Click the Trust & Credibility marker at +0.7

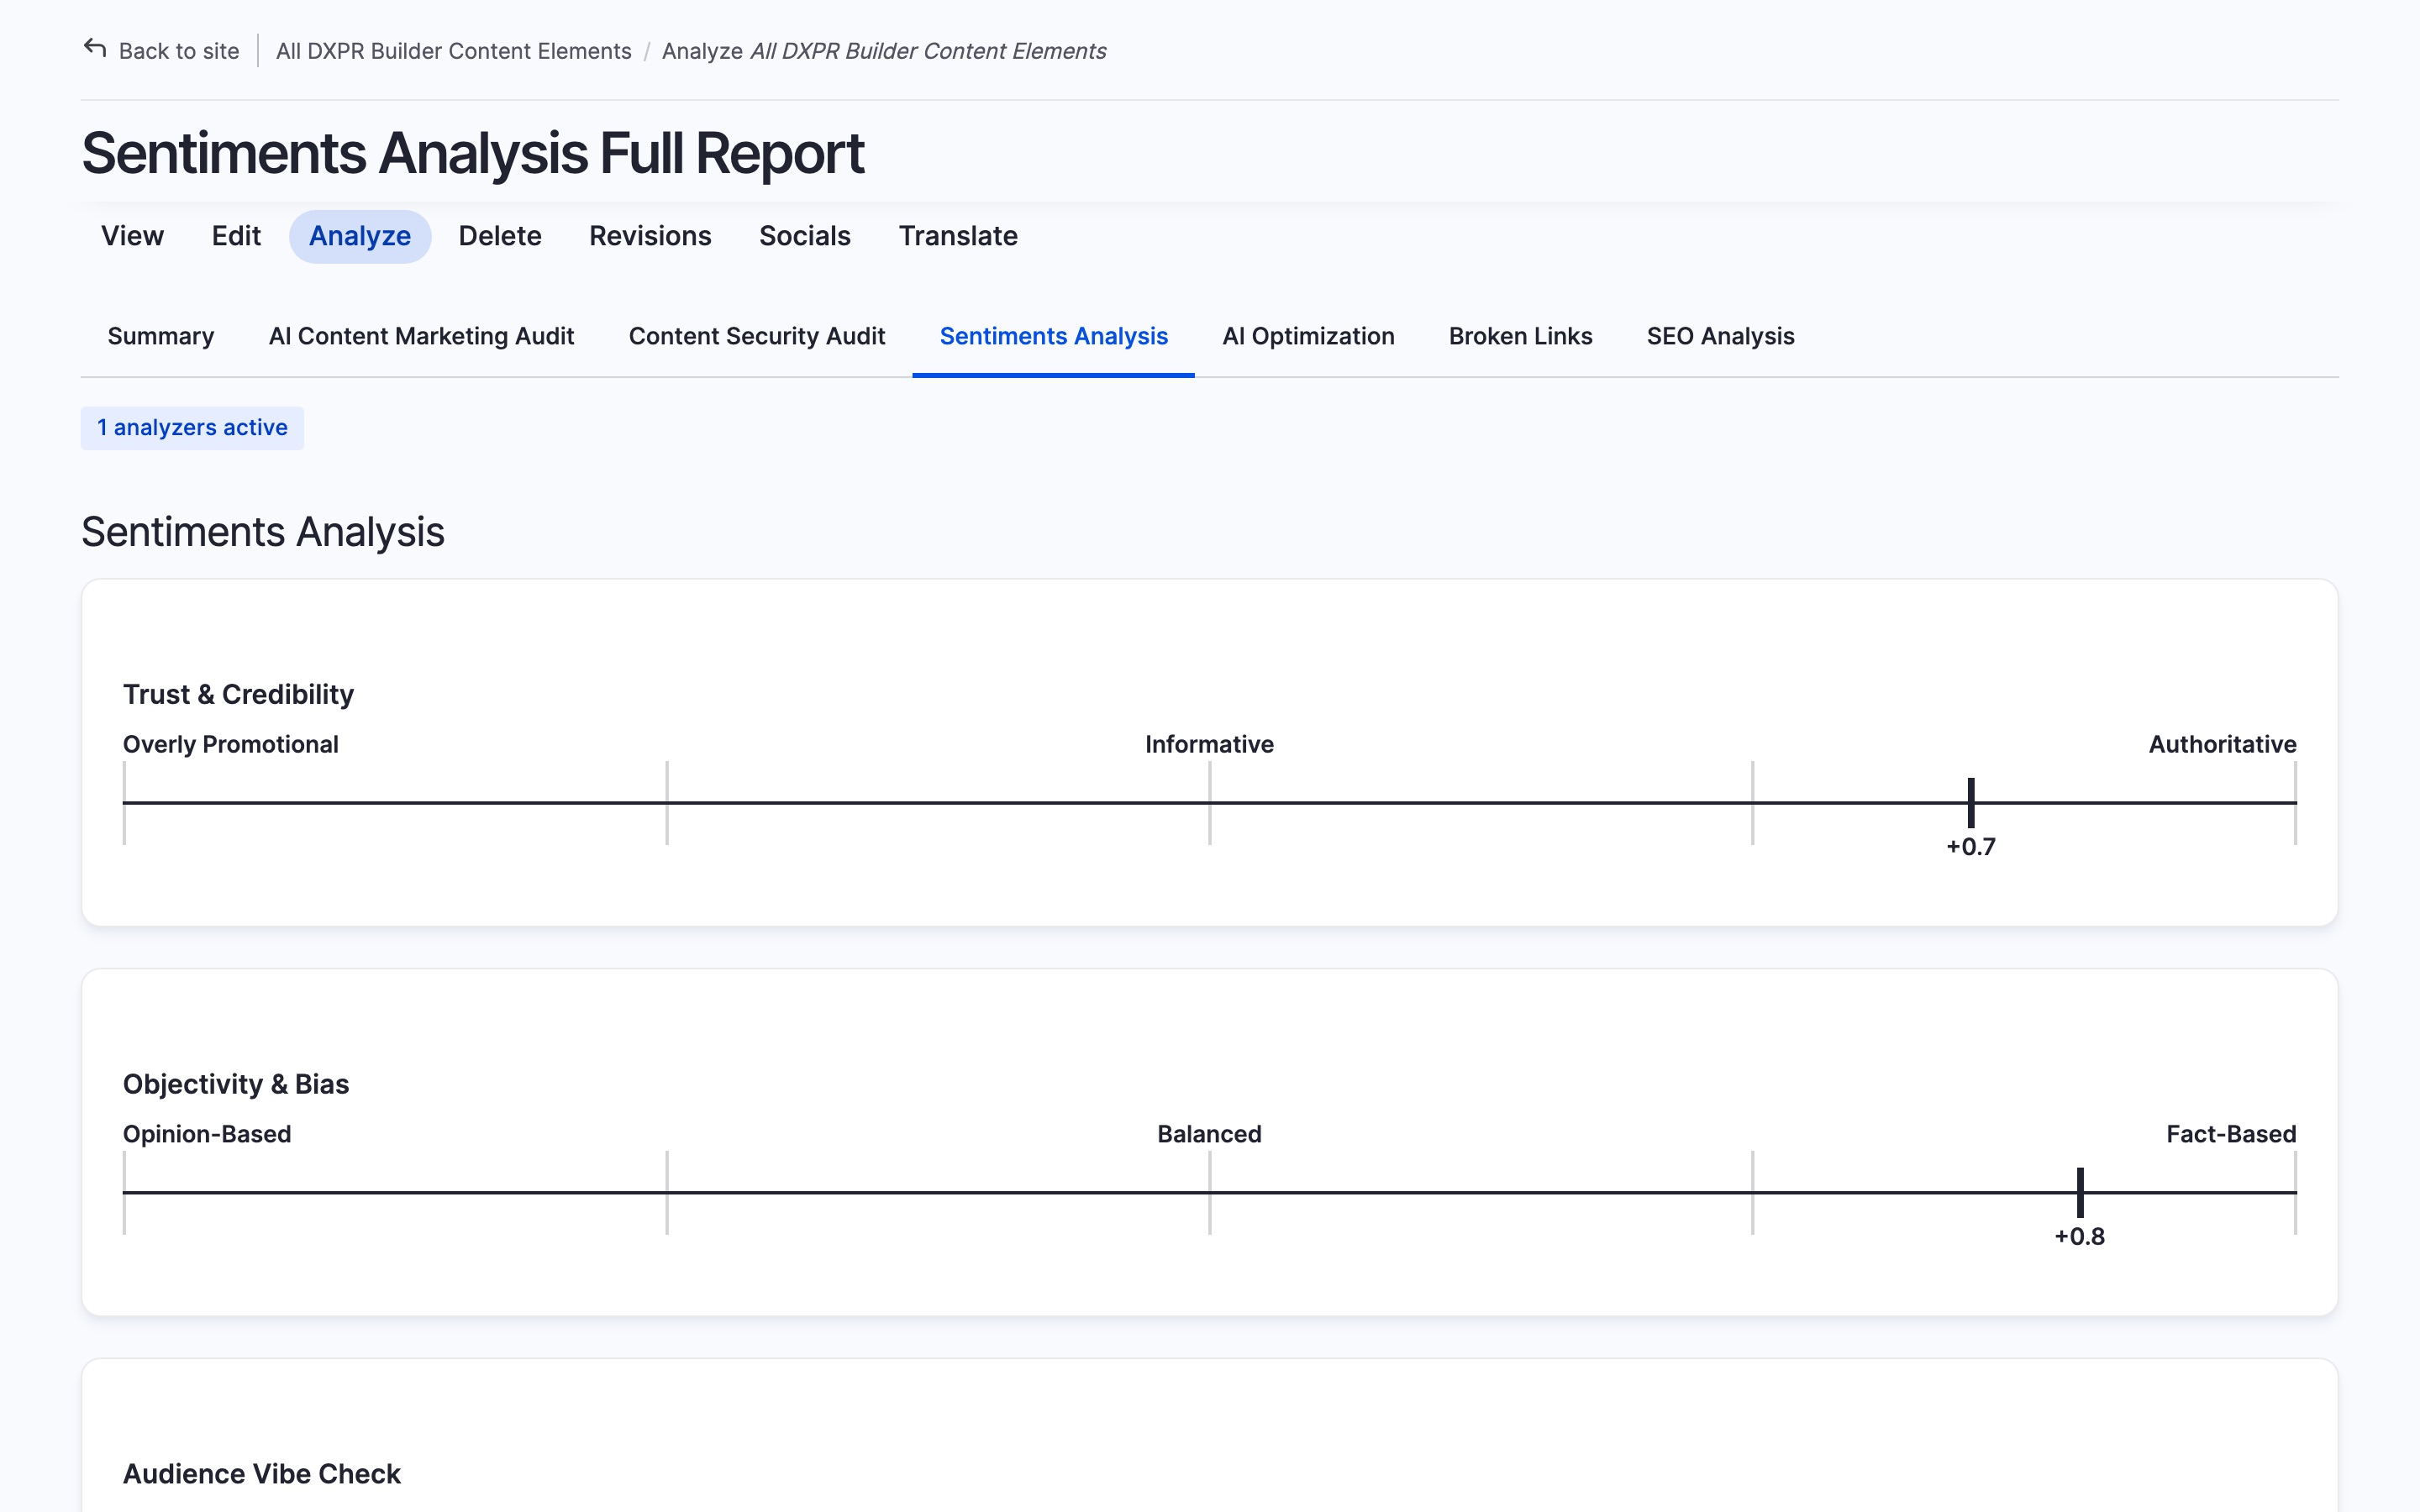(1971, 802)
